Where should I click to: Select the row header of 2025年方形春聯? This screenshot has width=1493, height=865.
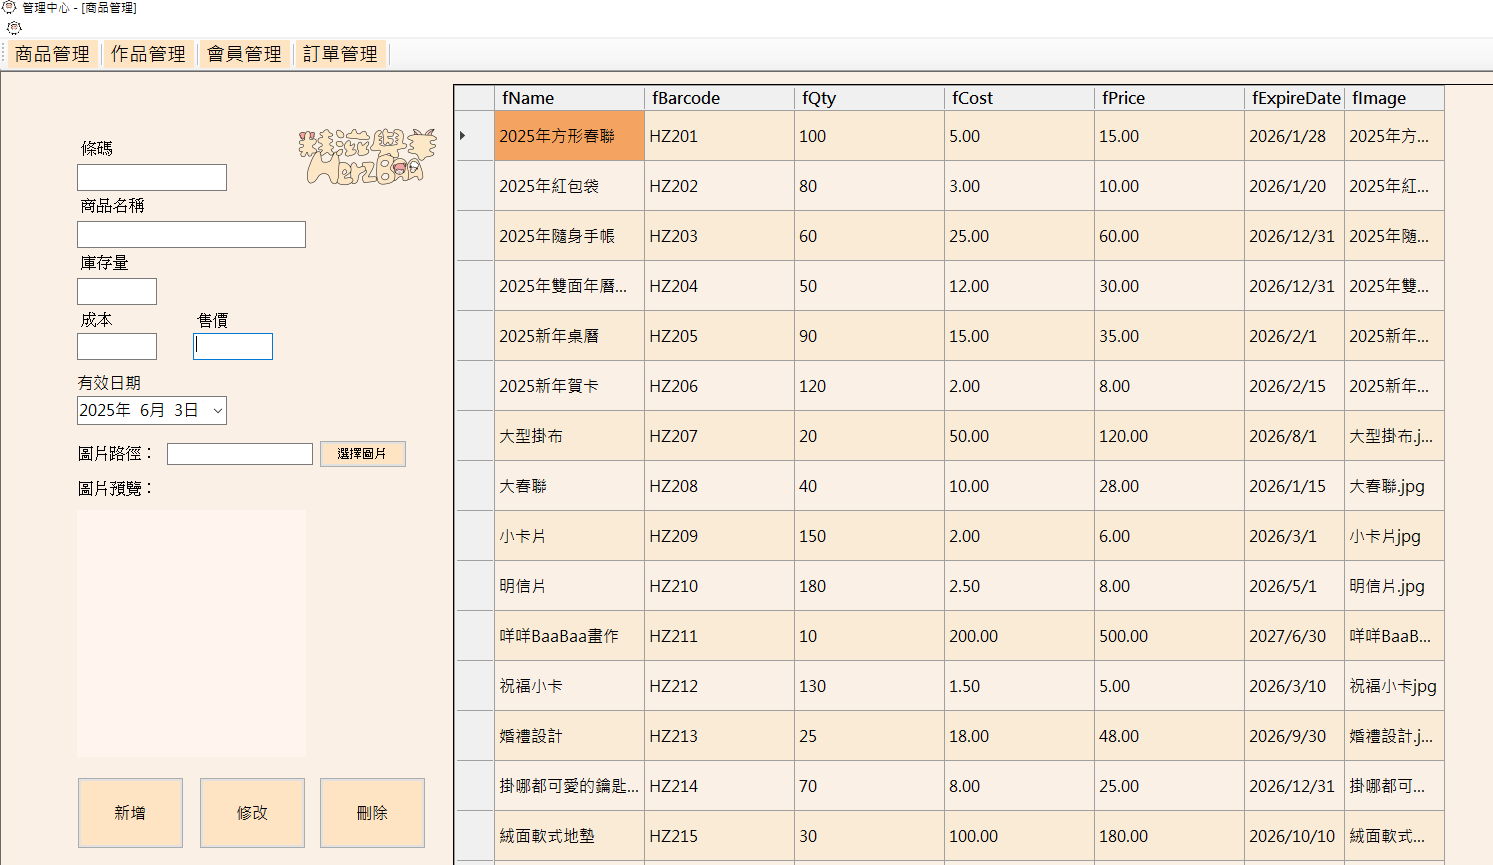(x=475, y=136)
